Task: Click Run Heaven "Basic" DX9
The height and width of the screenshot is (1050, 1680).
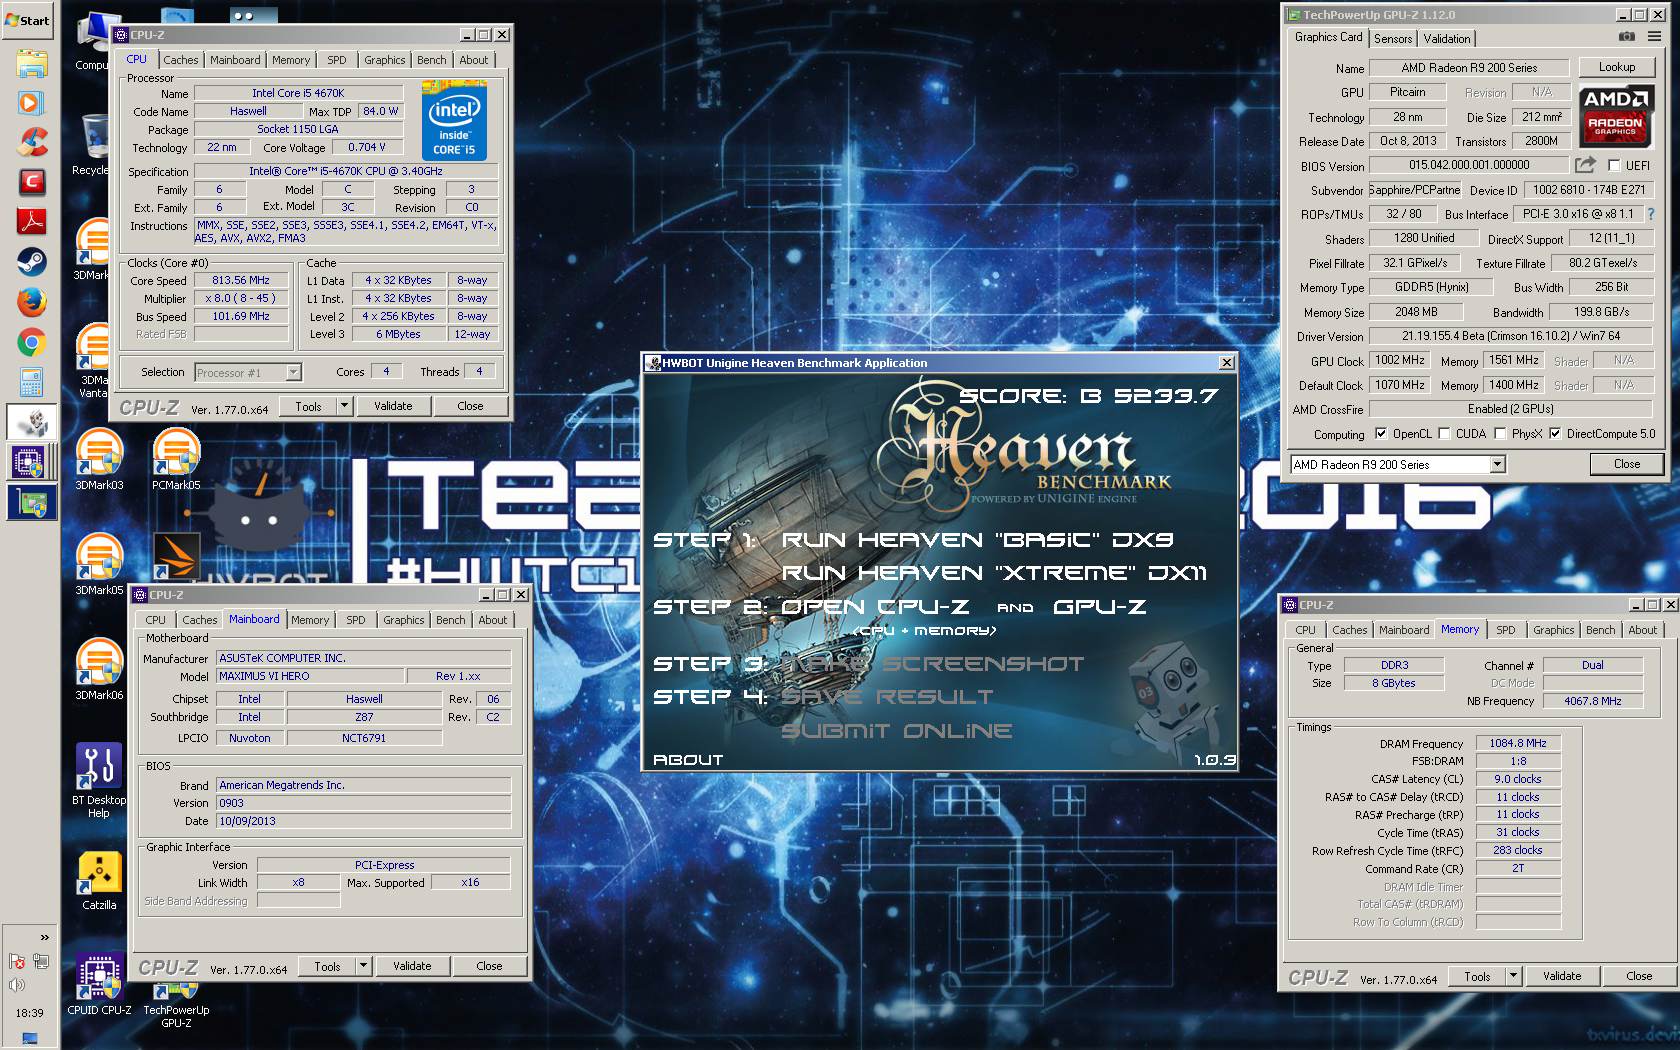Action: [977, 540]
